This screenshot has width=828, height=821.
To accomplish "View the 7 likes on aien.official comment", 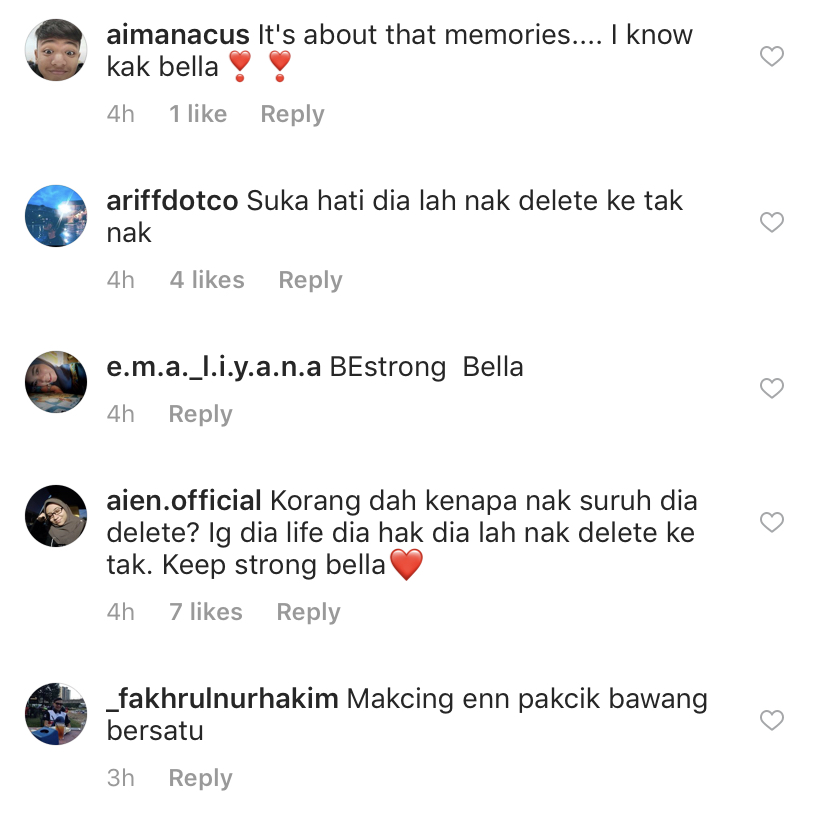I will tap(206, 612).
